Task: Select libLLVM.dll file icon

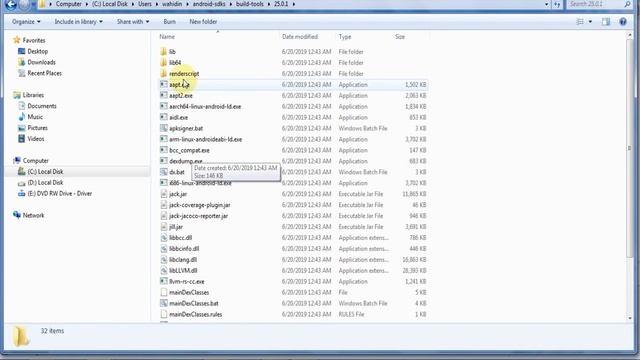Action: pos(164,271)
